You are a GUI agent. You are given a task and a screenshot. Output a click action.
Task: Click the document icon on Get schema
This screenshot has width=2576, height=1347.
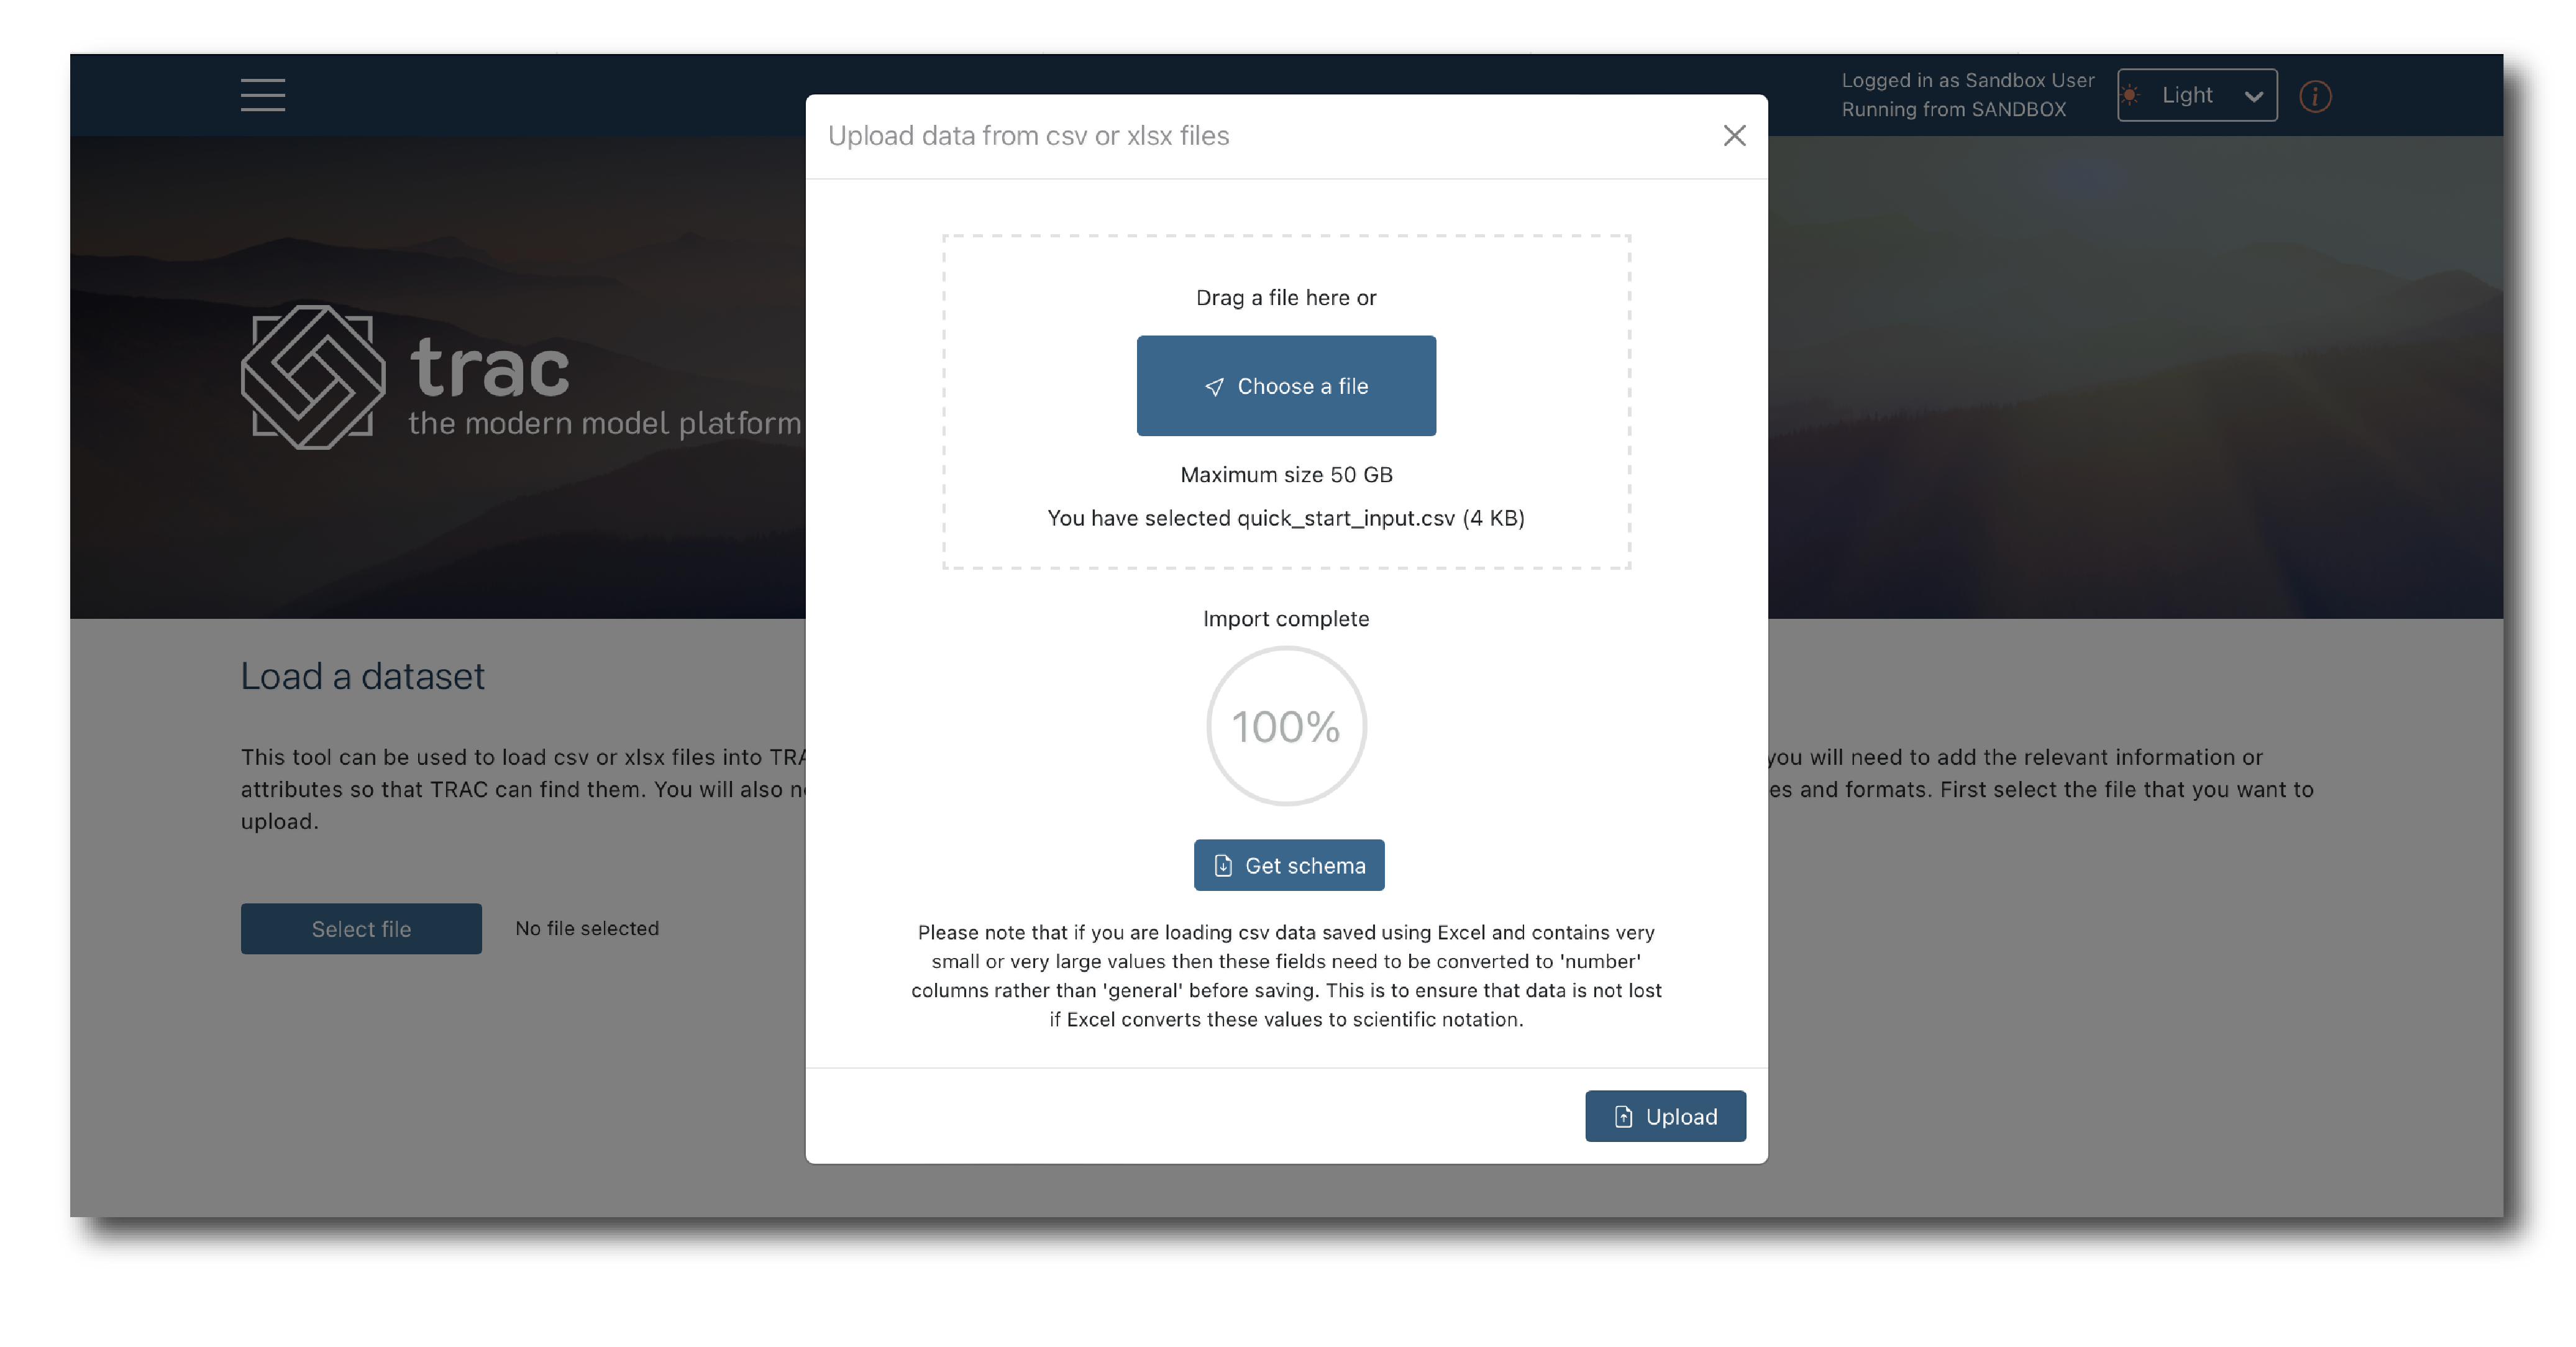click(1223, 866)
